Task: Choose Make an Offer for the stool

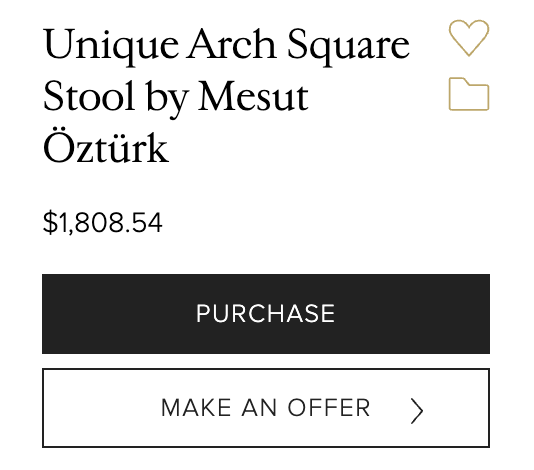Action: click(x=266, y=408)
